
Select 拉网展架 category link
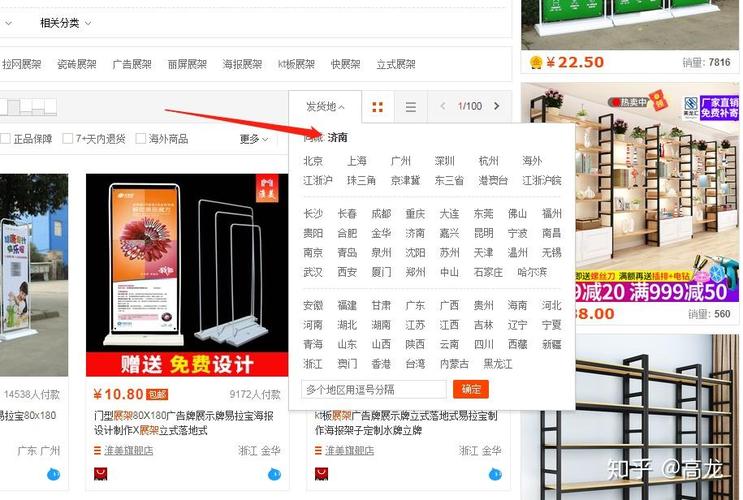pos(21,64)
